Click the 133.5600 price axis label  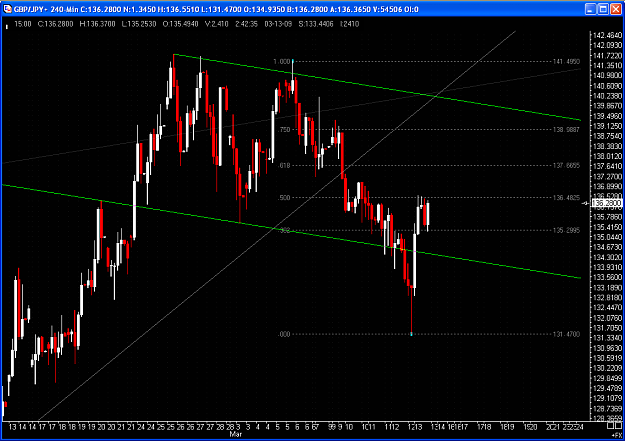(607, 277)
